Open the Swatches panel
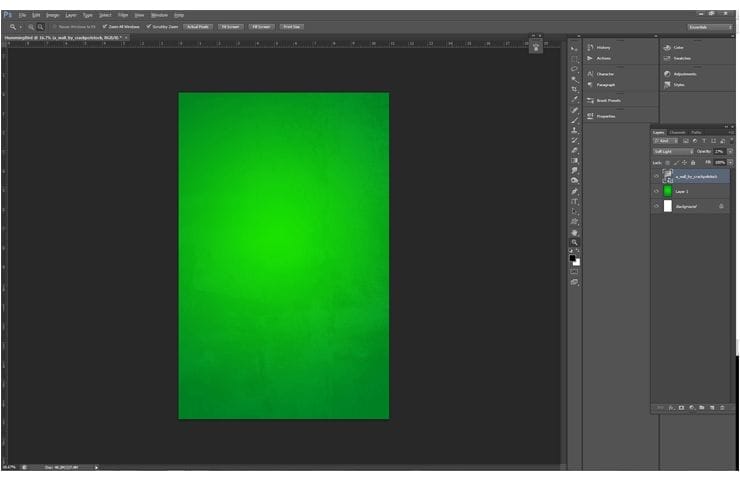The height and width of the screenshot is (493, 740). pyautogui.click(x=678, y=58)
